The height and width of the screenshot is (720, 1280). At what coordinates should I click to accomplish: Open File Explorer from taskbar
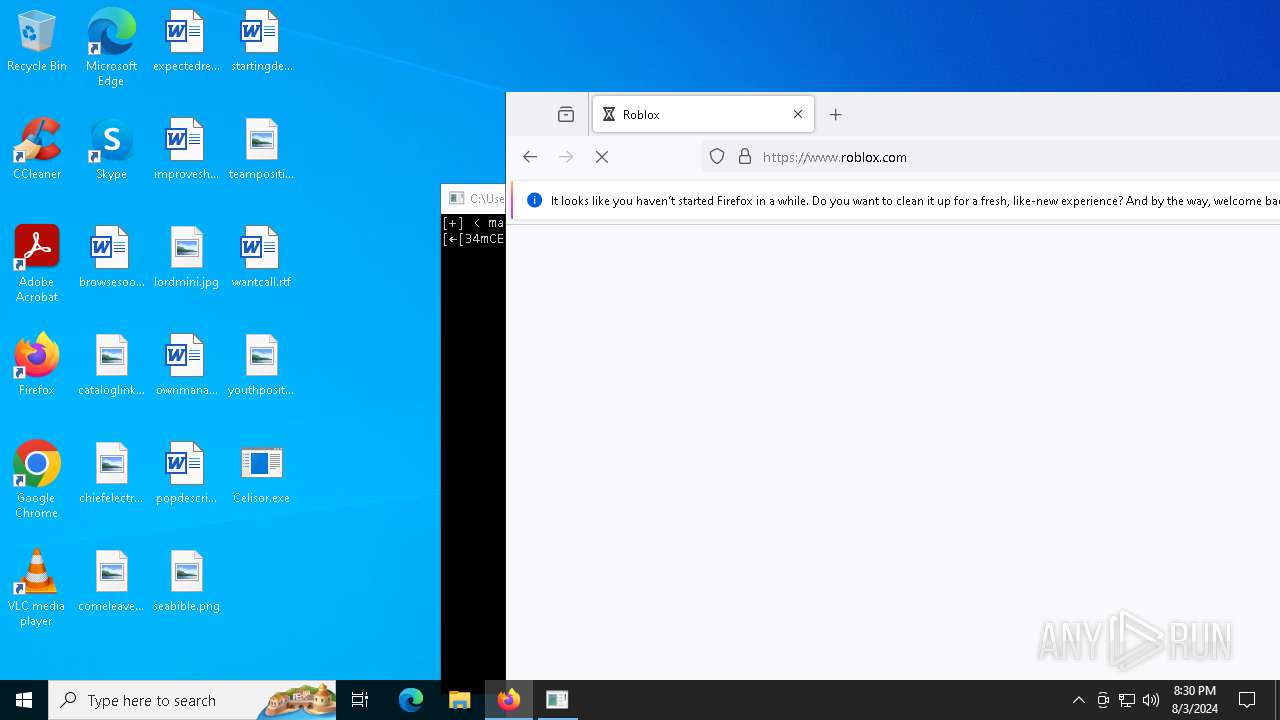(460, 700)
